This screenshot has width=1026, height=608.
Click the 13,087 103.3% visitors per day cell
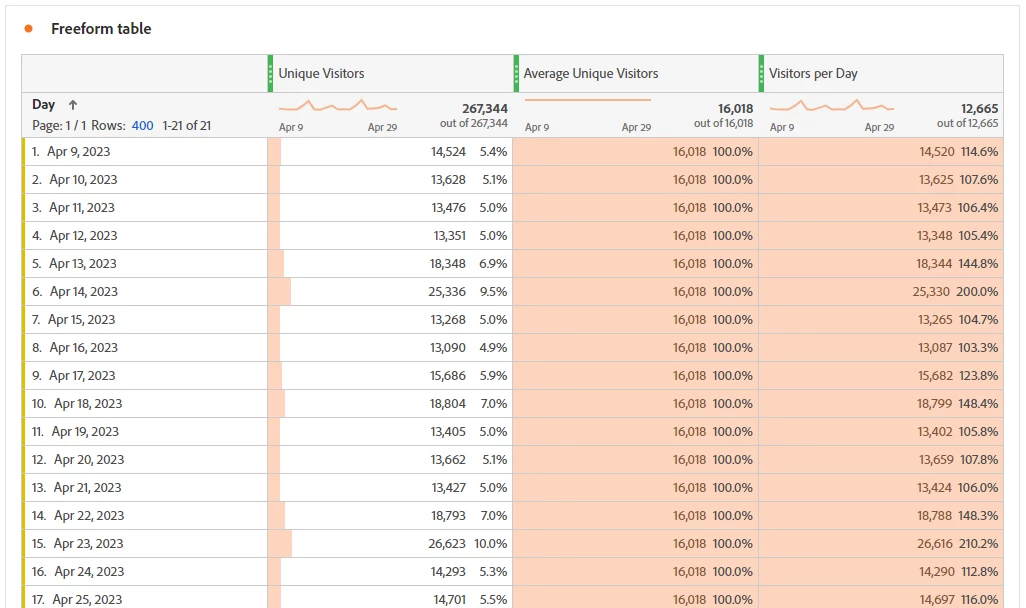click(881, 348)
